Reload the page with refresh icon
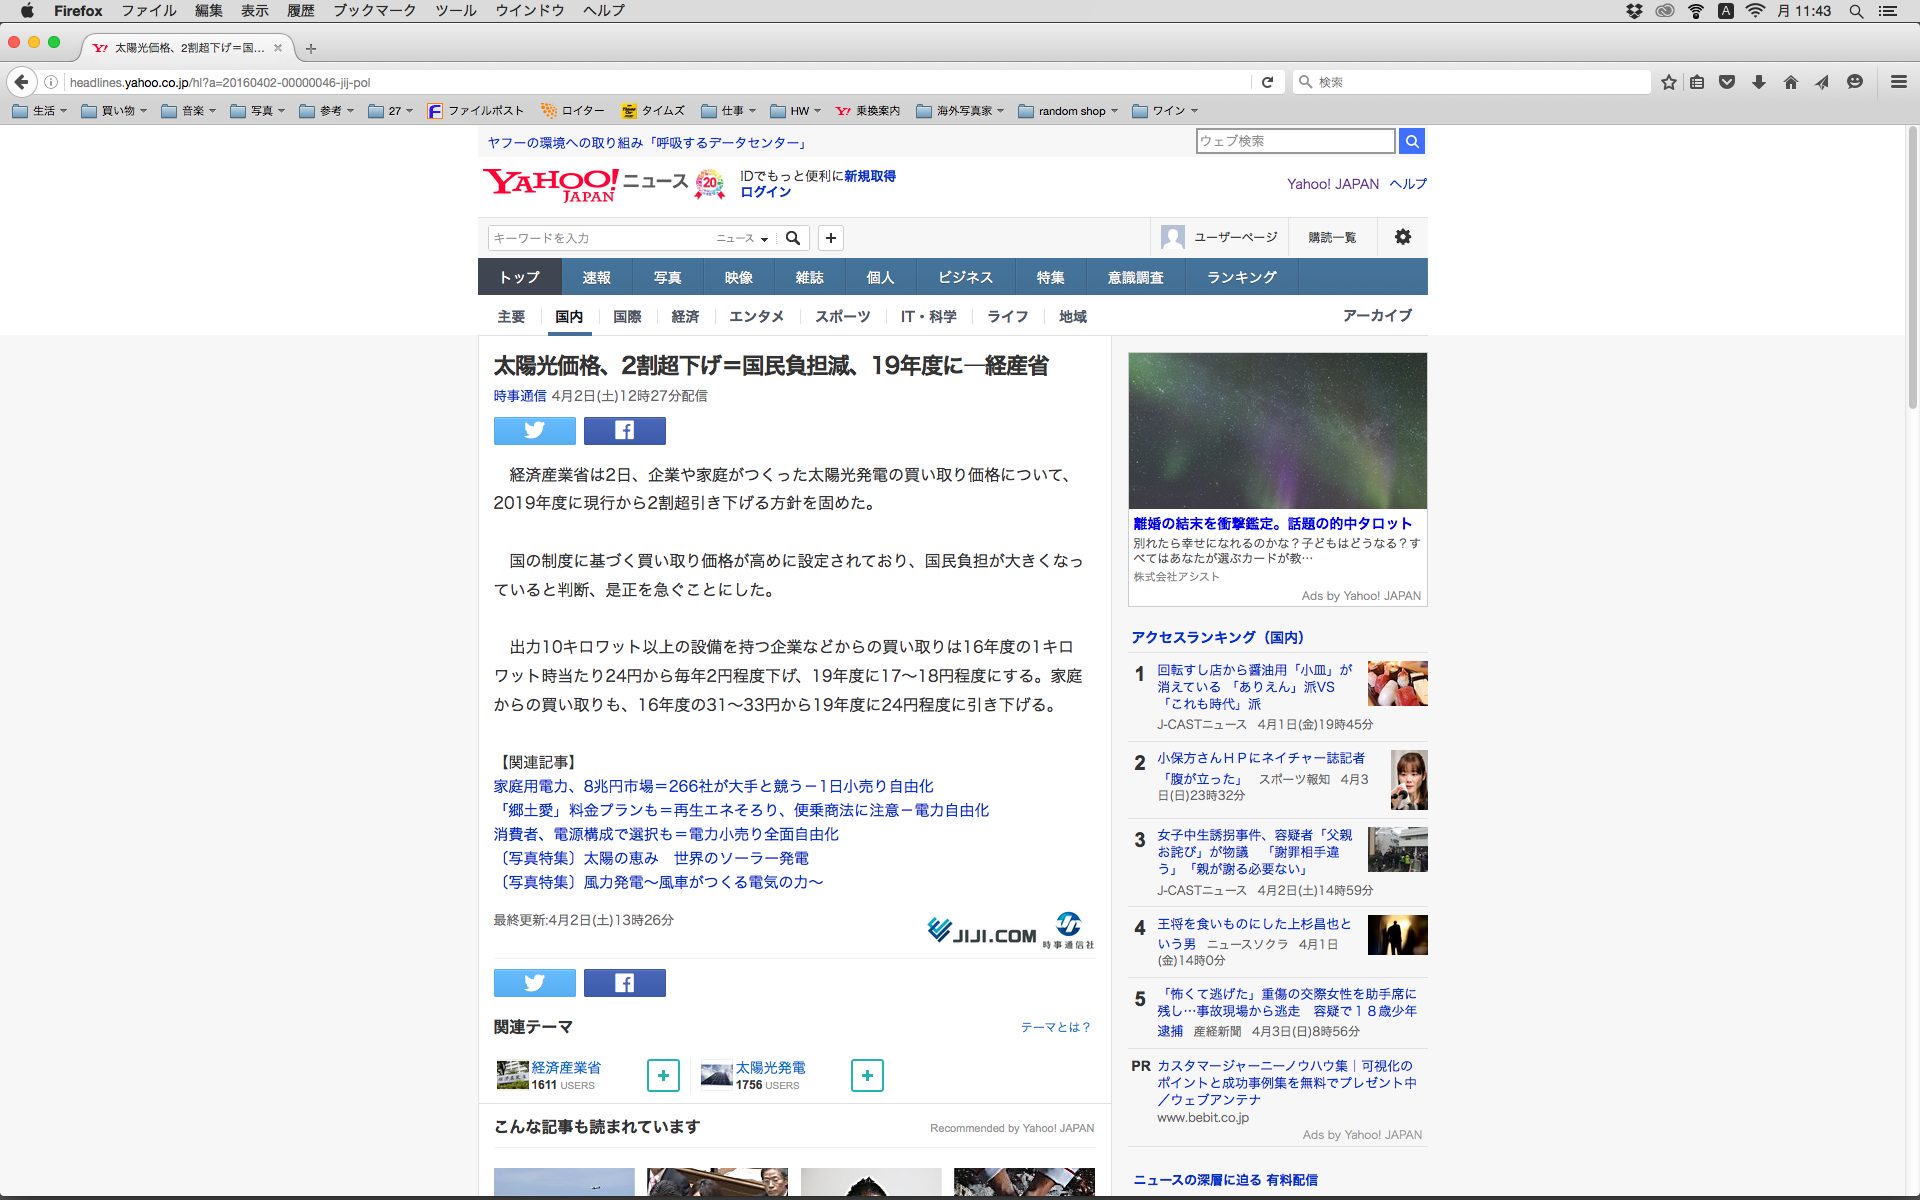This screenshot has width=1920, height=1200. (x=1267, y=82)
